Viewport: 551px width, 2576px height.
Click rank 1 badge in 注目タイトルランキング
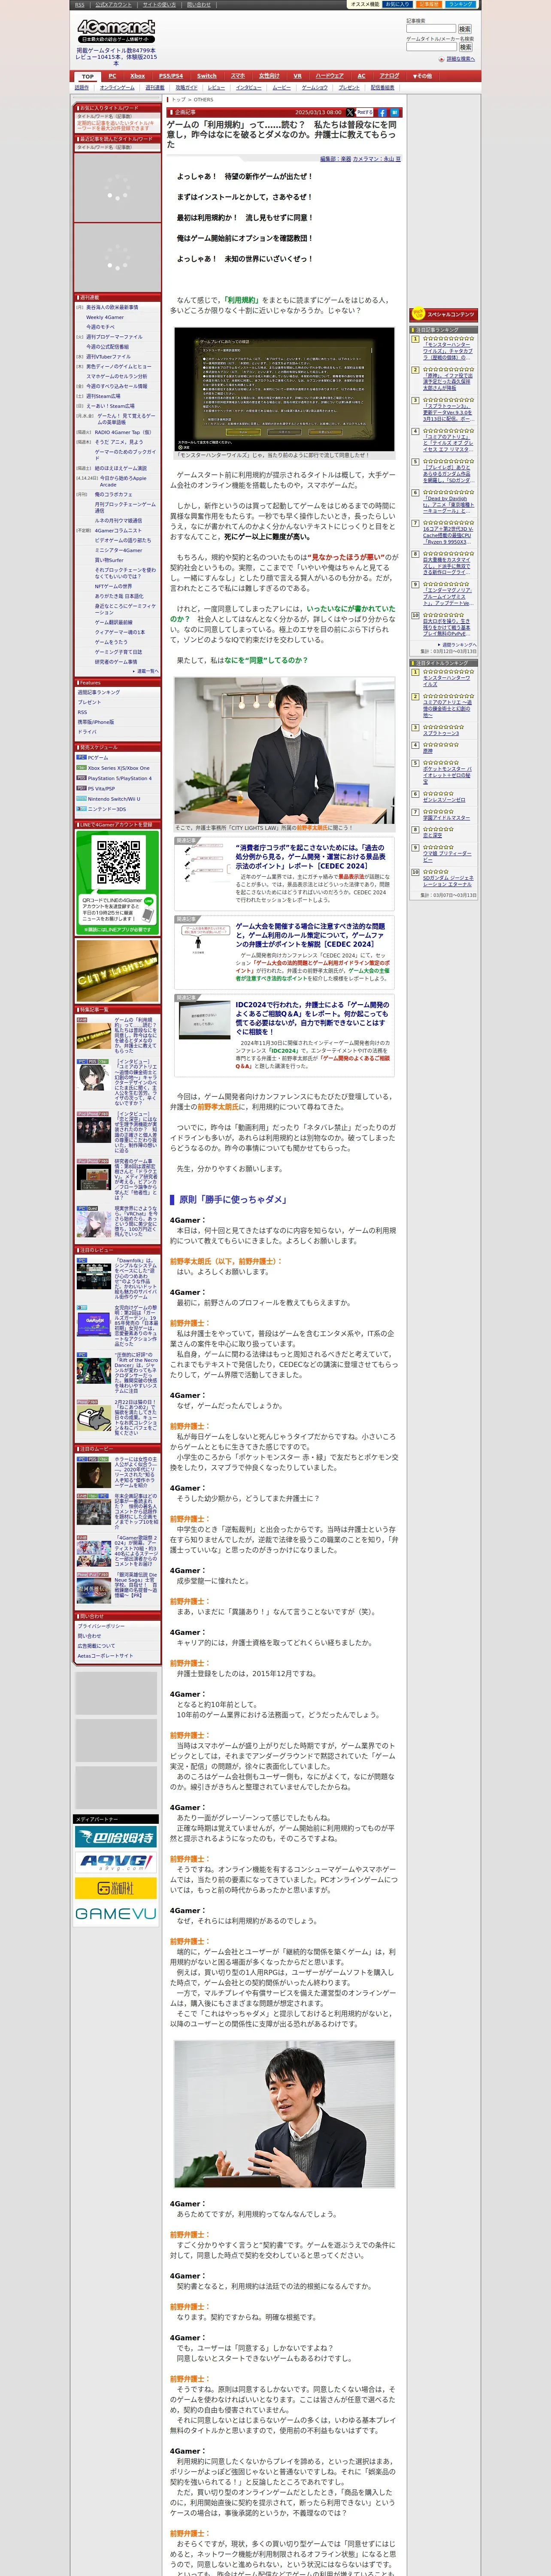click(416, 672)
